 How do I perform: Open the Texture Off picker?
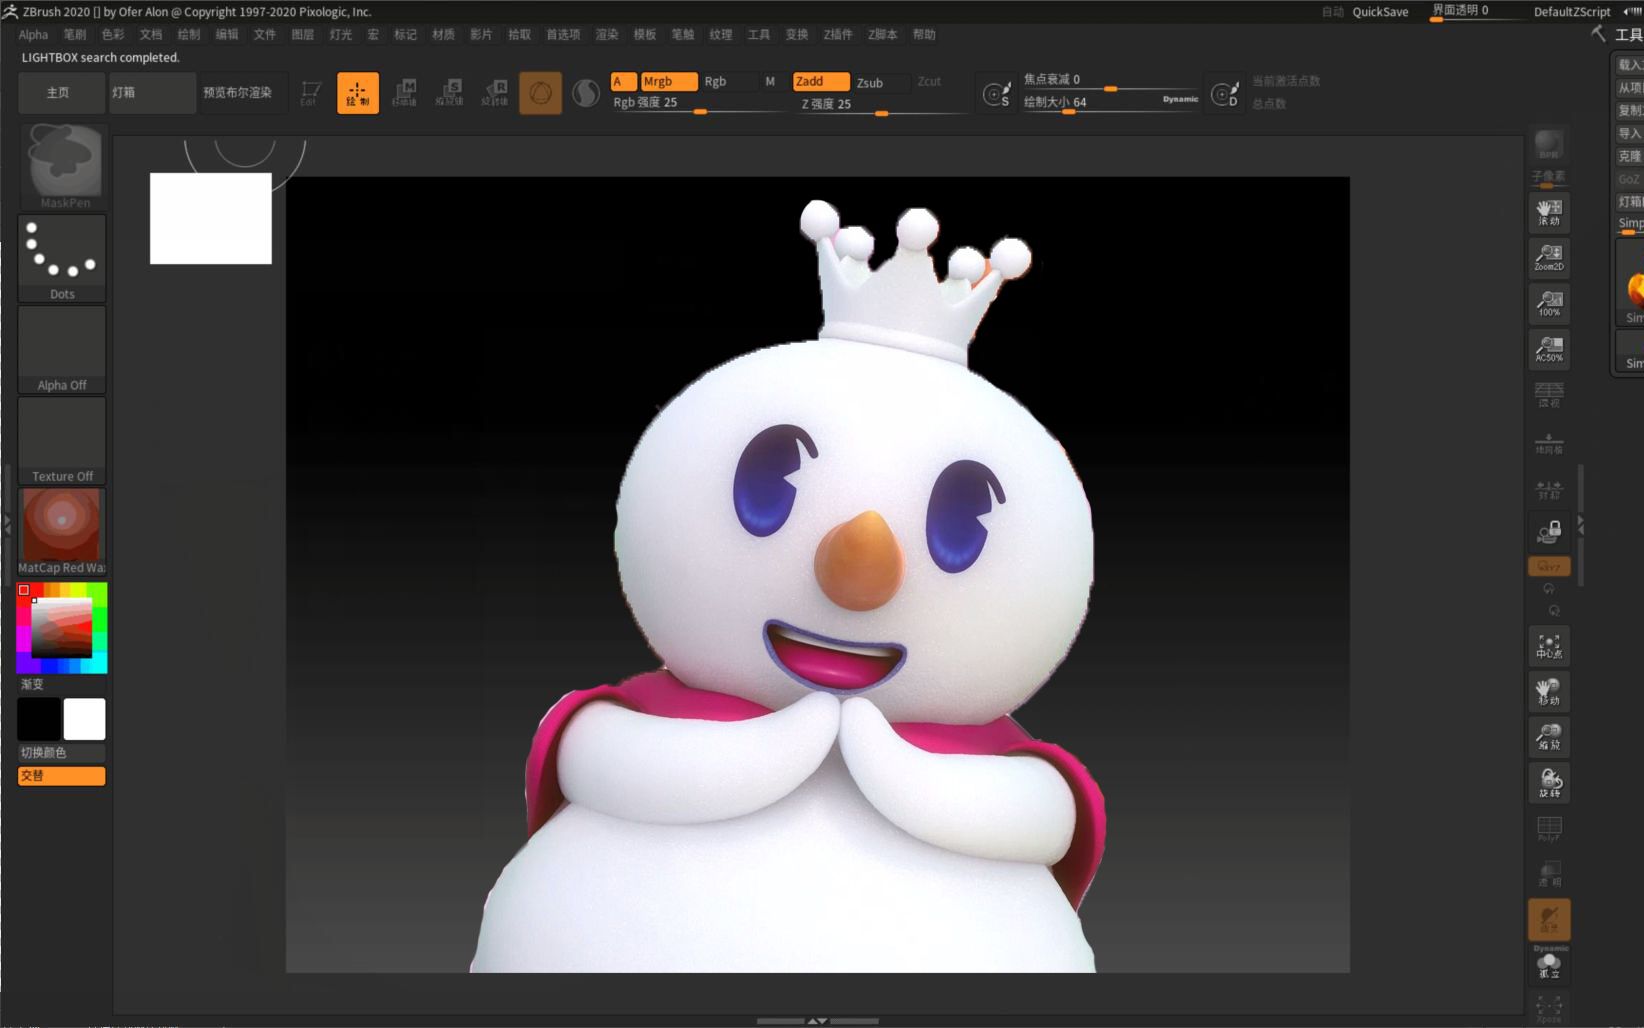tap(62, 441)
